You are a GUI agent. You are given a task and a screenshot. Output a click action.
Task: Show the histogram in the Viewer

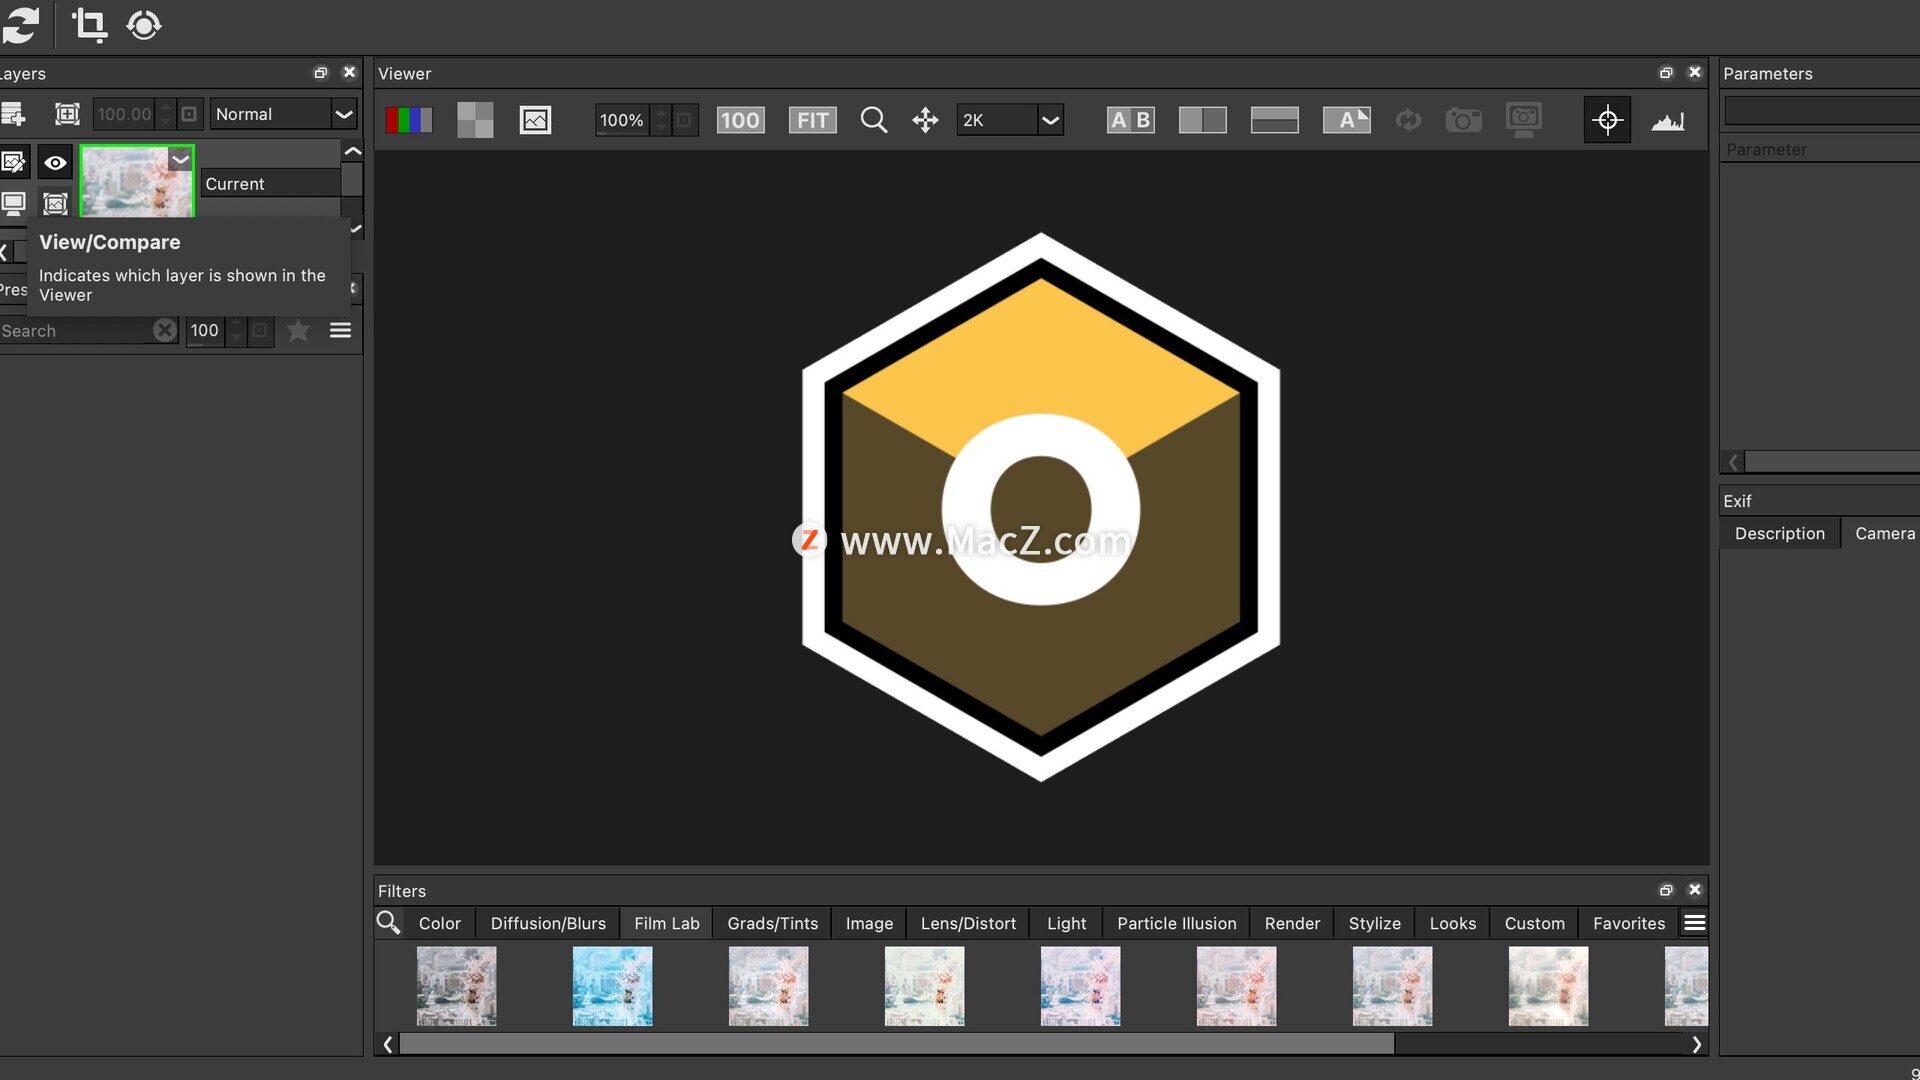pyautogui.click(x=1667, y=120)
